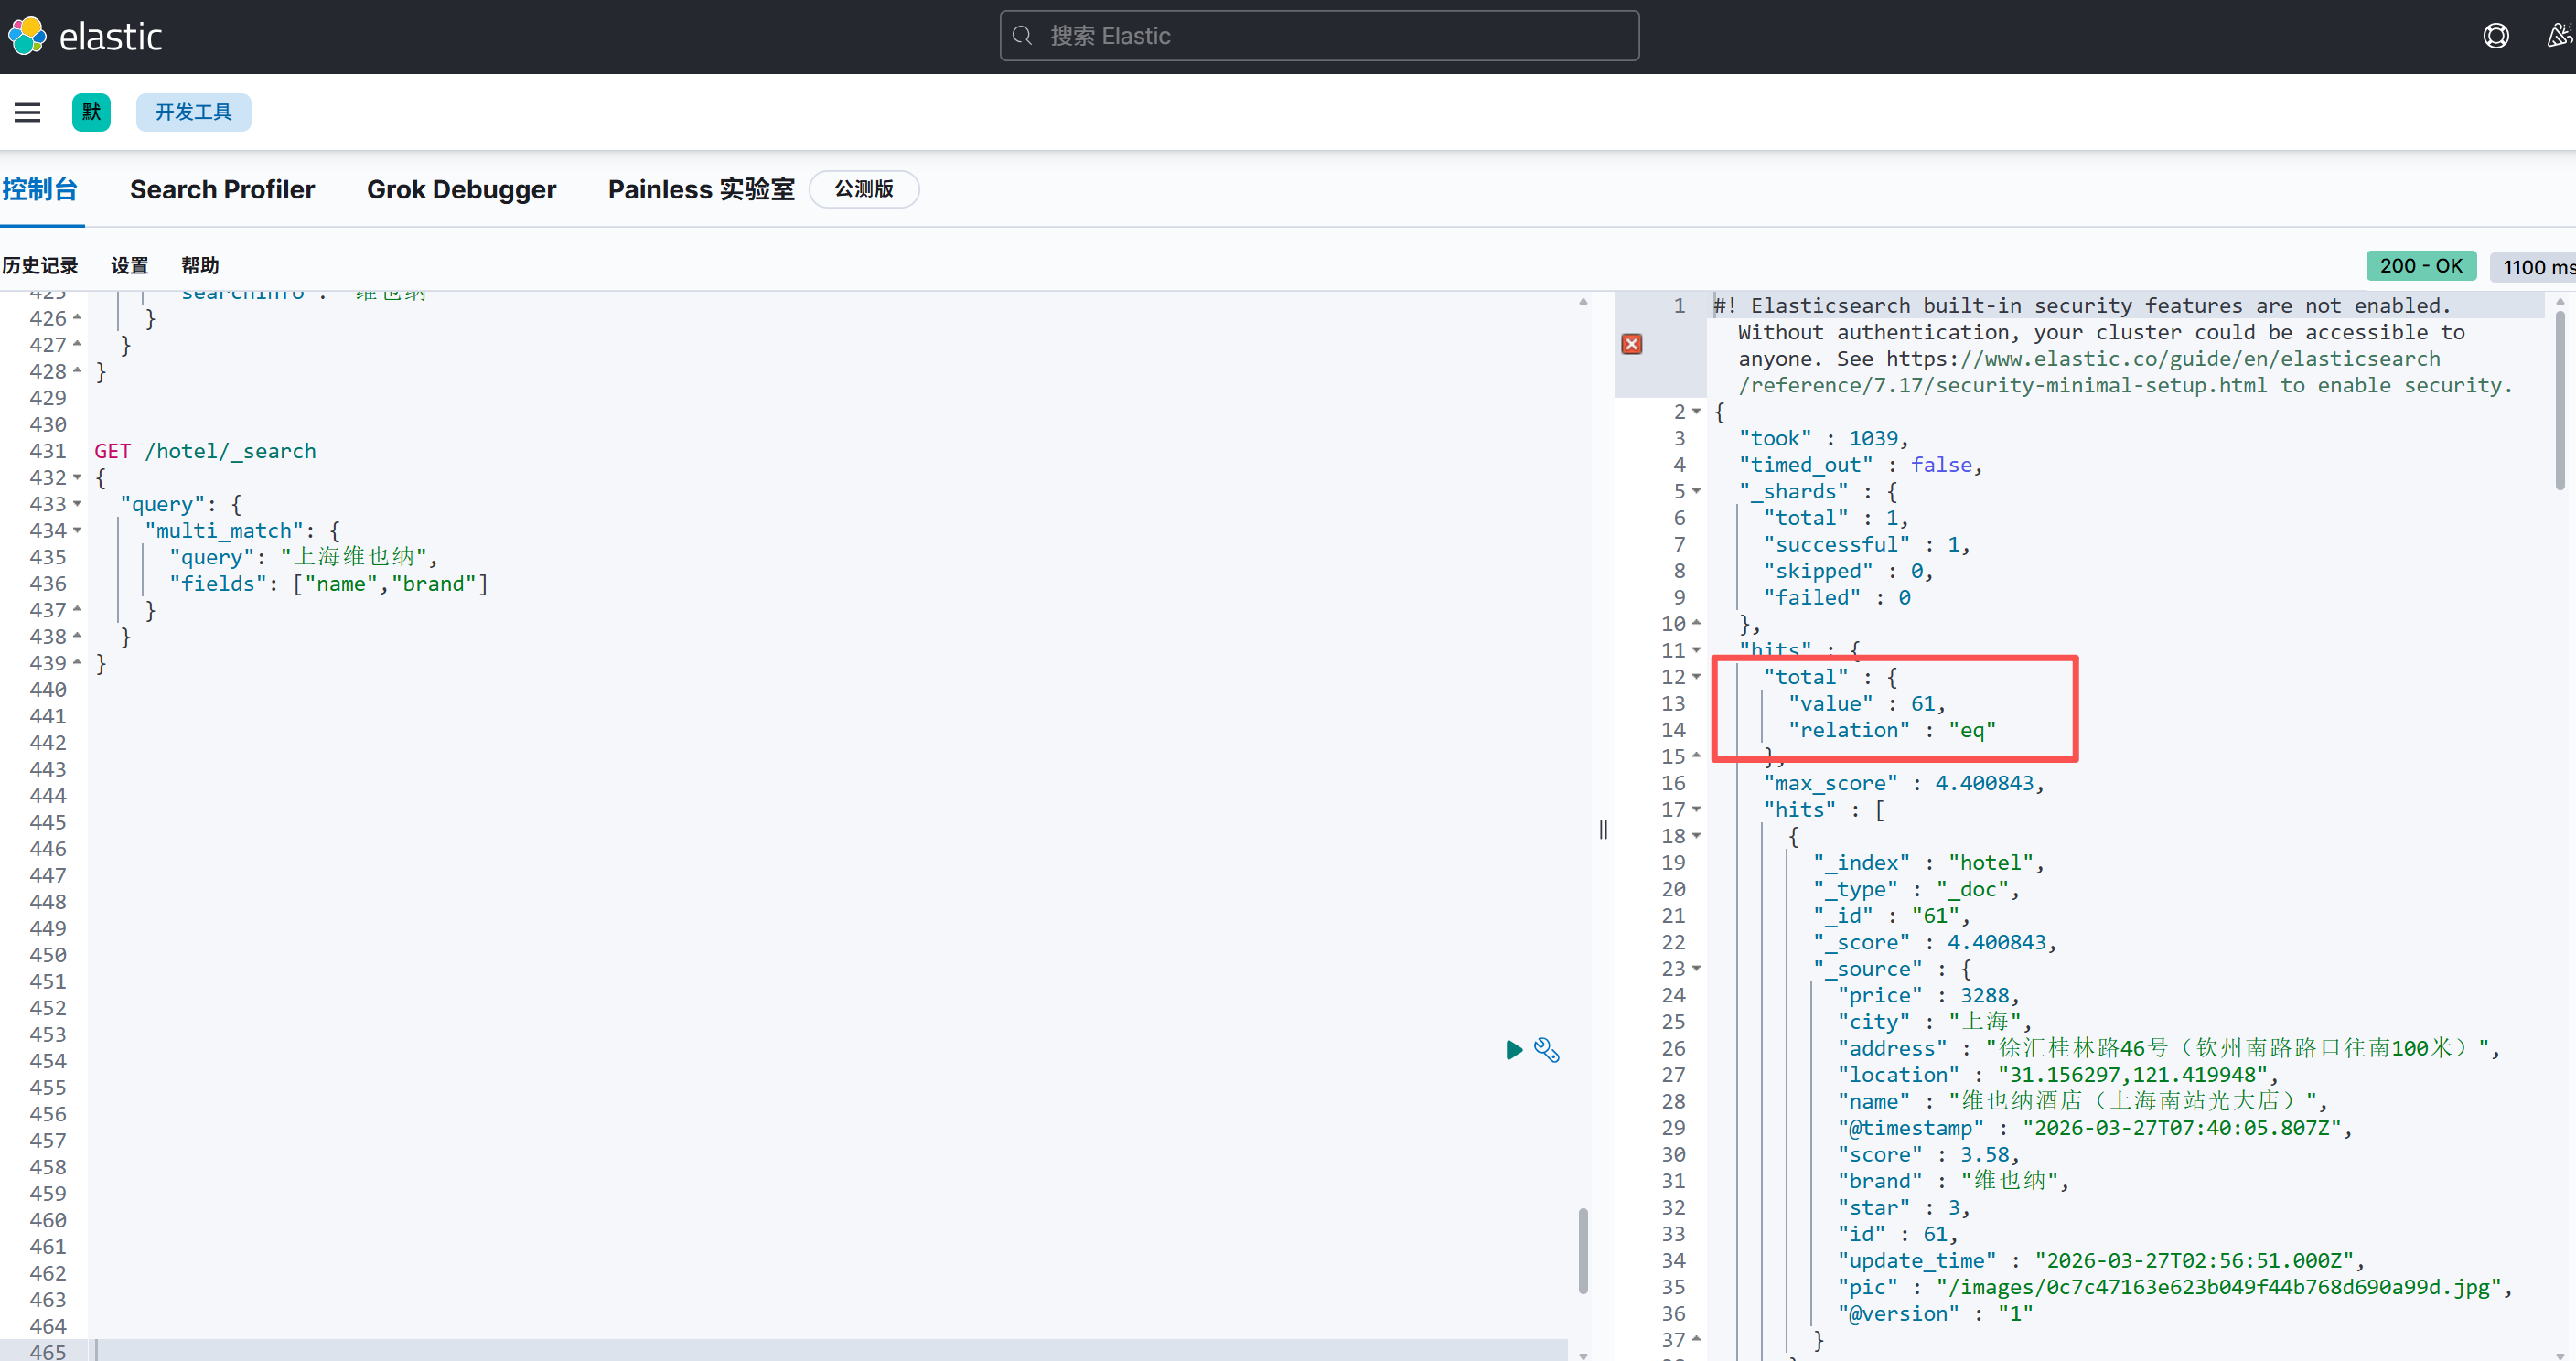Collapse the multi_match block fold arrow
Screen dimensions: 2576x1361
[78, 531]
